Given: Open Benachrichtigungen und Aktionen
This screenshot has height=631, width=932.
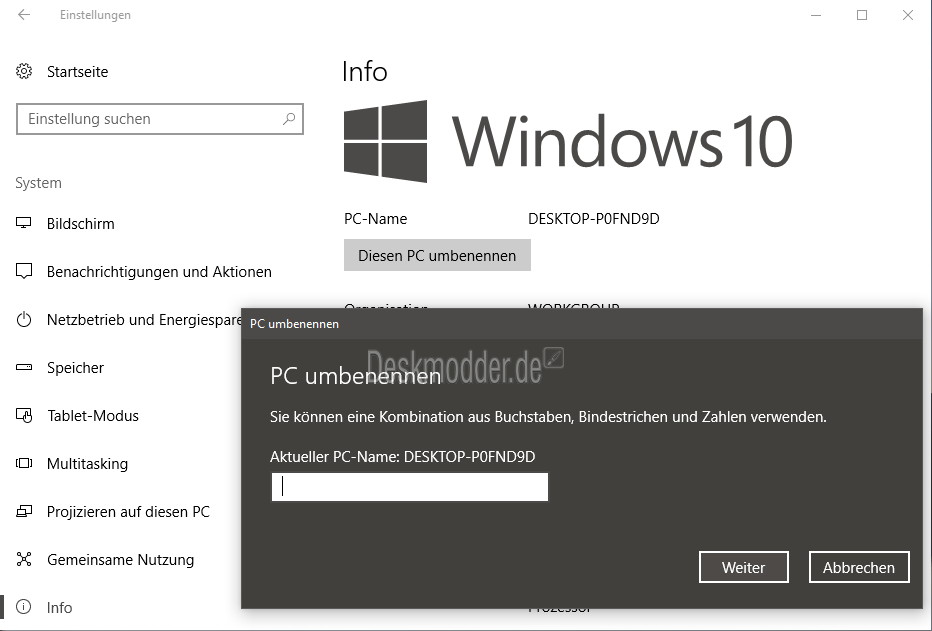Looking at the screenshot, I should pyautogui.click(x=159, y=272).
